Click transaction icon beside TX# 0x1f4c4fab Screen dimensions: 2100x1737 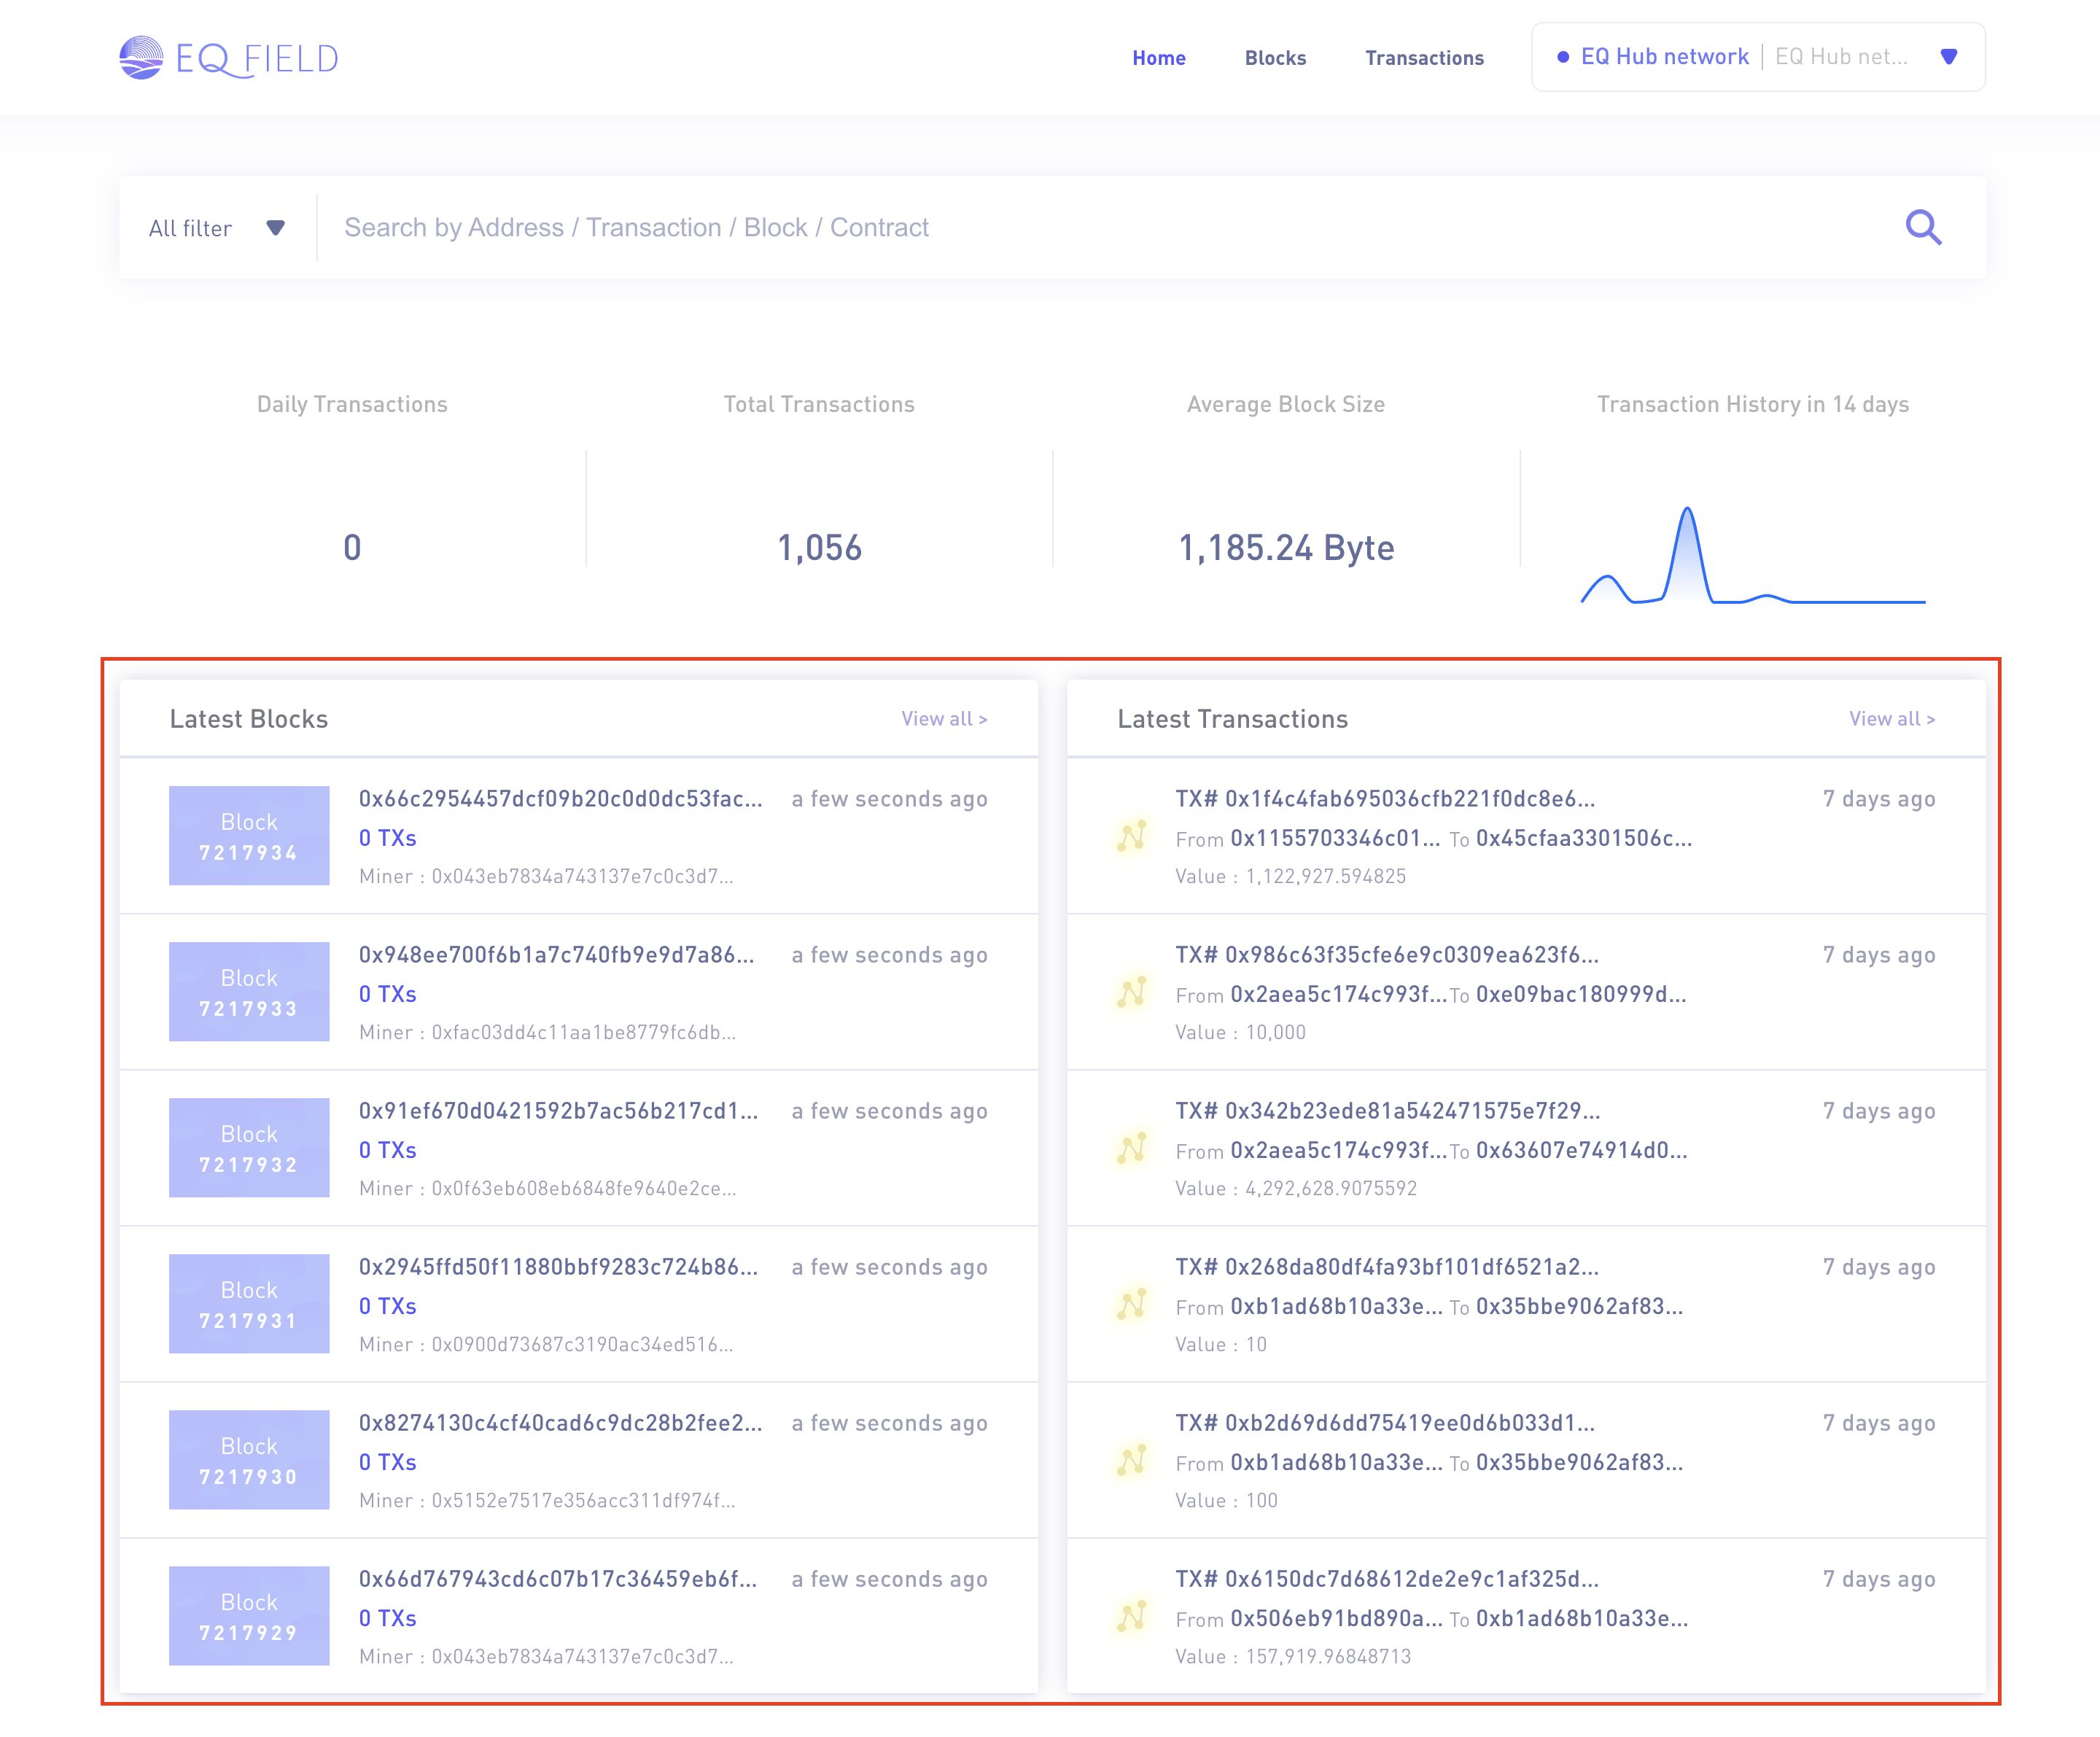click(x=1131, y=836)
